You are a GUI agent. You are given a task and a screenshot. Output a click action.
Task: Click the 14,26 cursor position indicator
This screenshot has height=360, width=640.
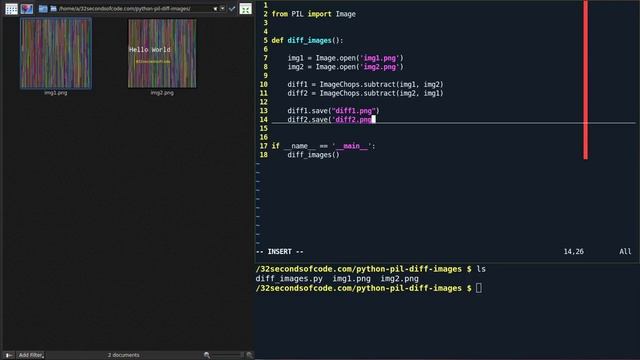pos(573,252)
